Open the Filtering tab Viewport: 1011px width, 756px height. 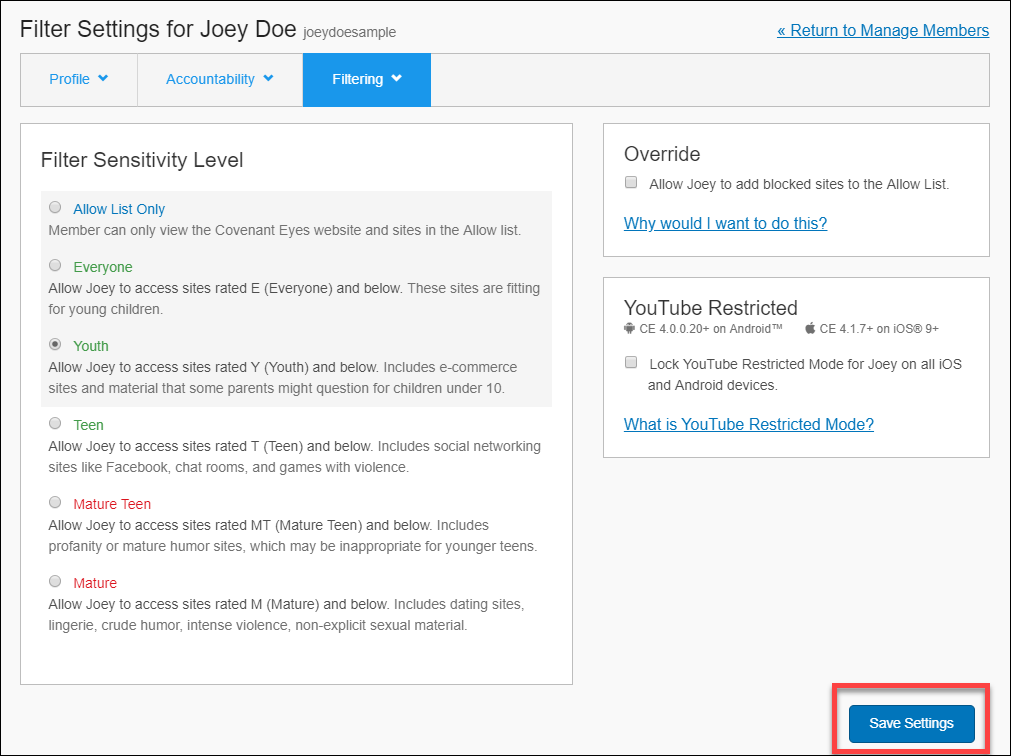367,80
